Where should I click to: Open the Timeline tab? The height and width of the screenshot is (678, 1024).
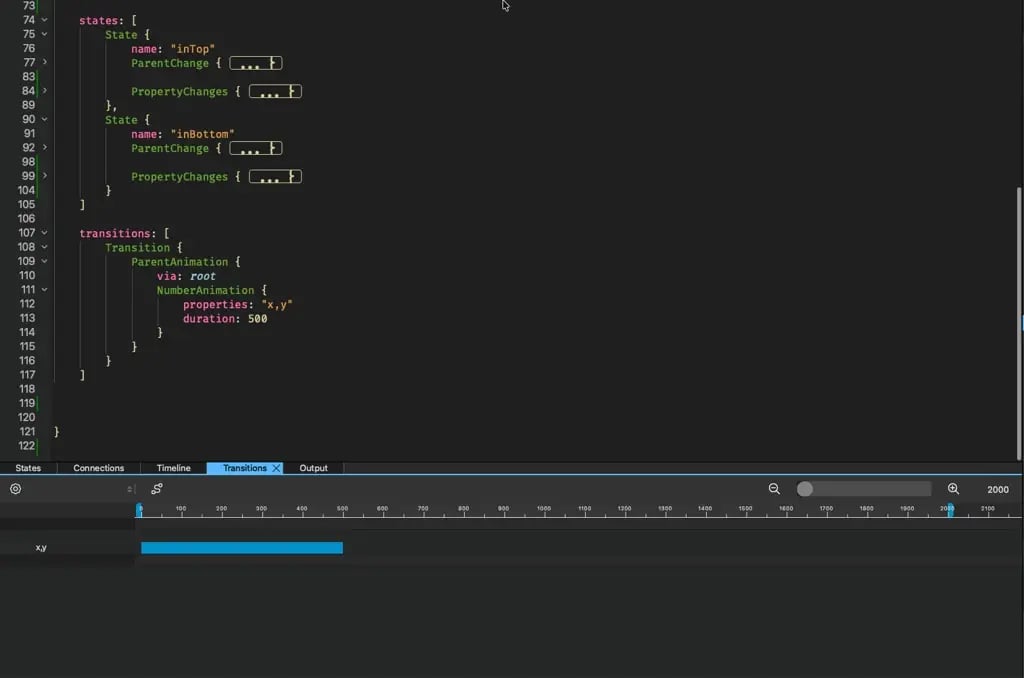(172, 467)
